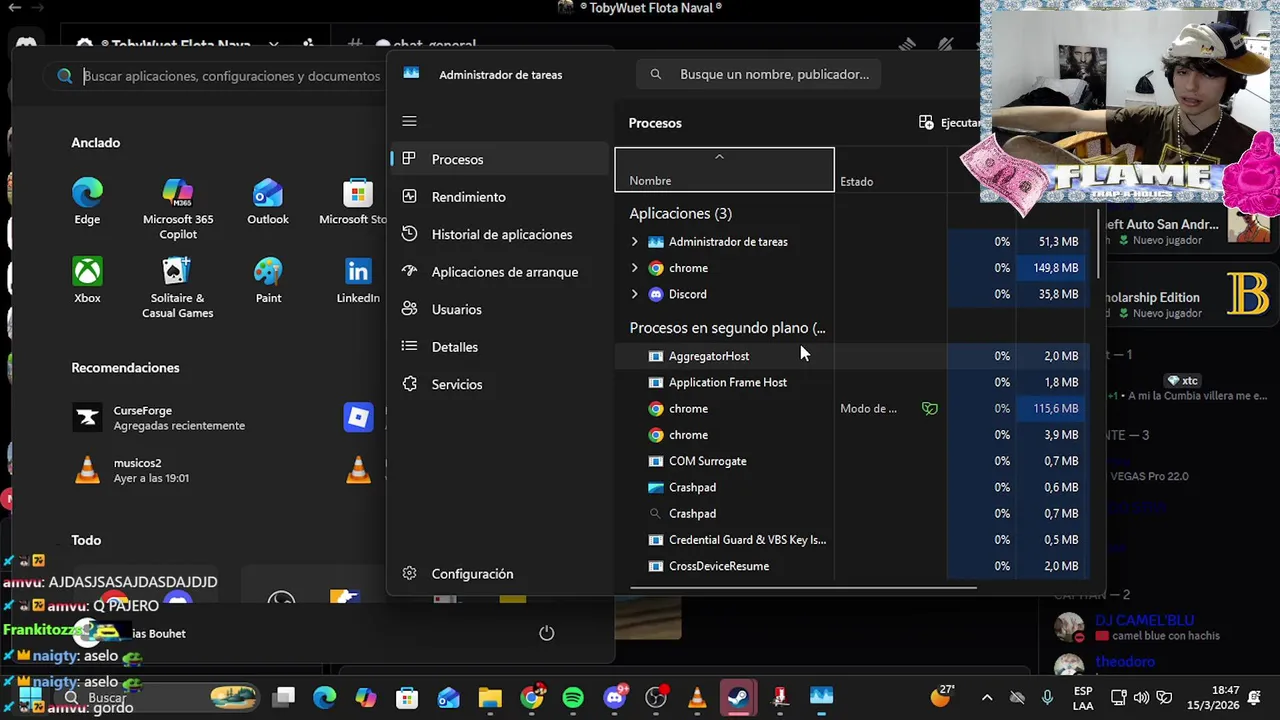The height and width of the screenshot is (720, 1280).
Task: Open Microsoft Store from the taskbar
Action: pos(407,697)
